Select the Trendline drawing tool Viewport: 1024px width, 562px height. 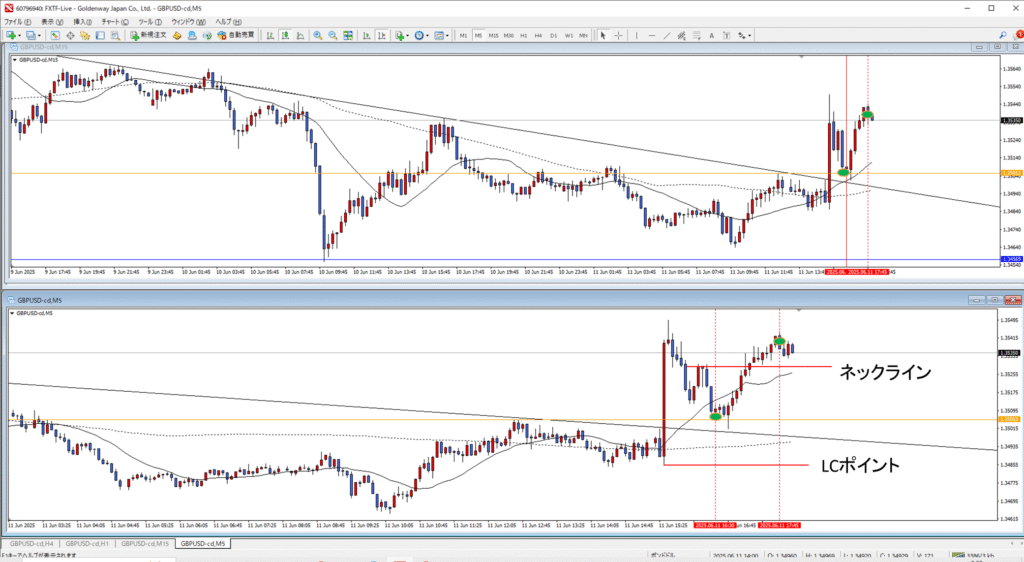coord(667,35)
